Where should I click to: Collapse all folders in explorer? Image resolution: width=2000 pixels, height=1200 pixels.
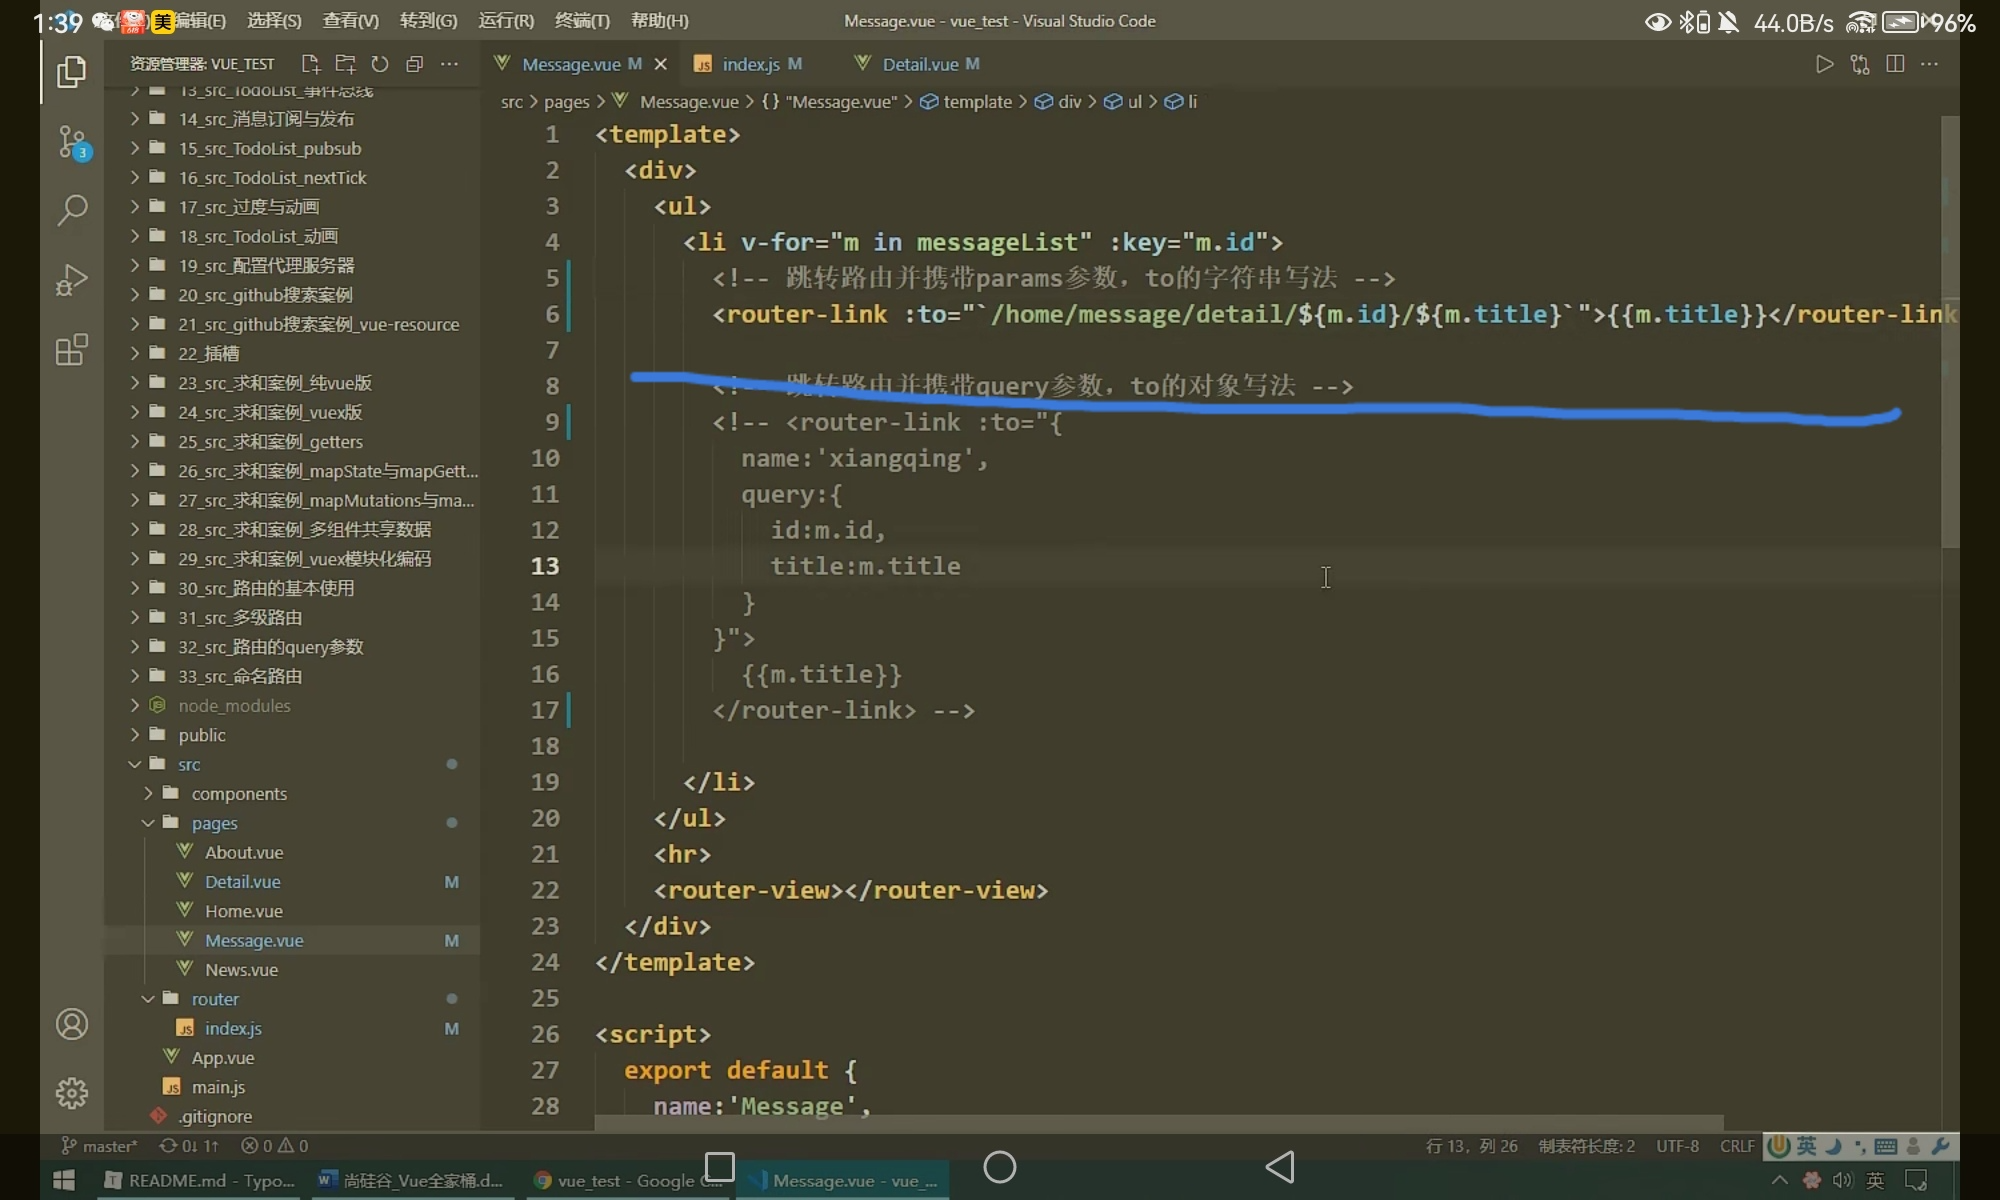pyautogui.click(x=415, y=64)
